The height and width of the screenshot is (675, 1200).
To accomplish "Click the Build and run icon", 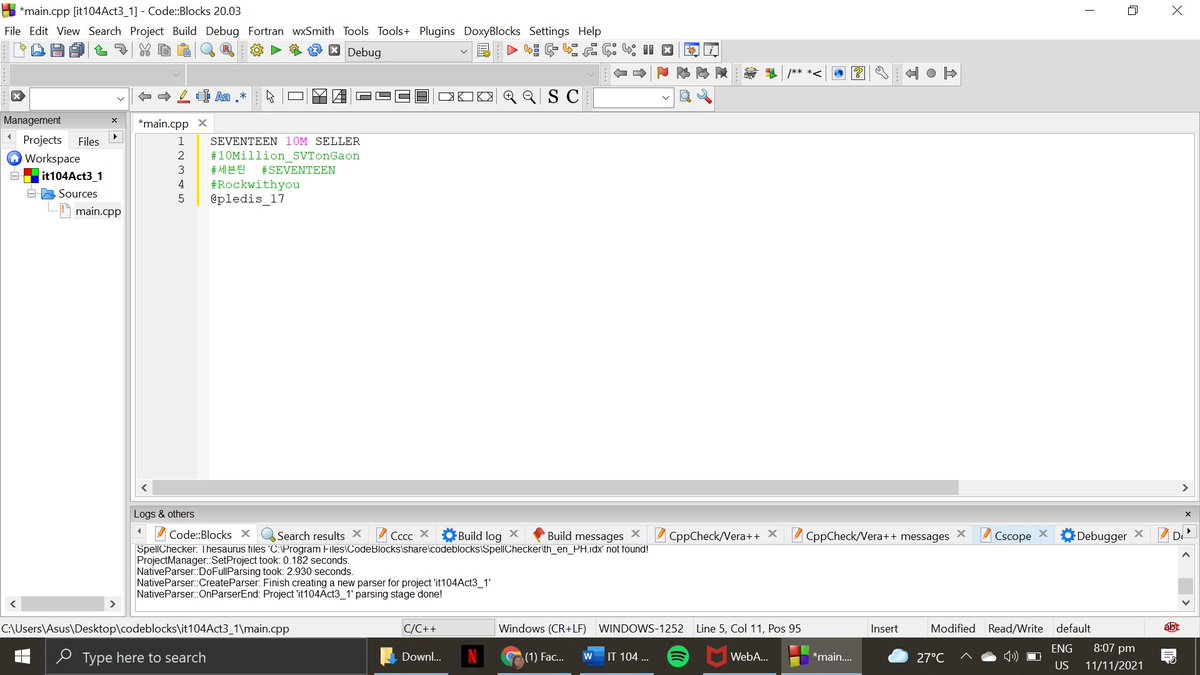I will [x=295, y=51].
